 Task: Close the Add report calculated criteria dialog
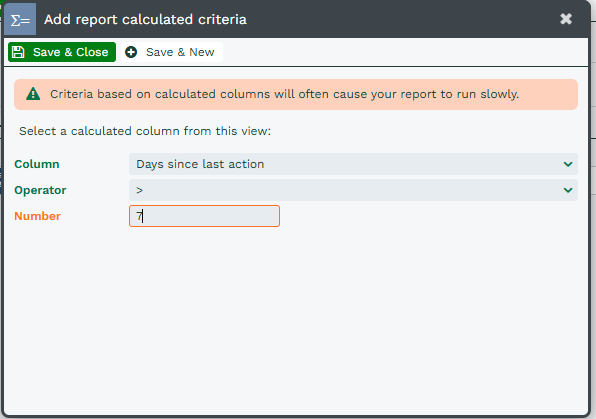coord(566,19)
